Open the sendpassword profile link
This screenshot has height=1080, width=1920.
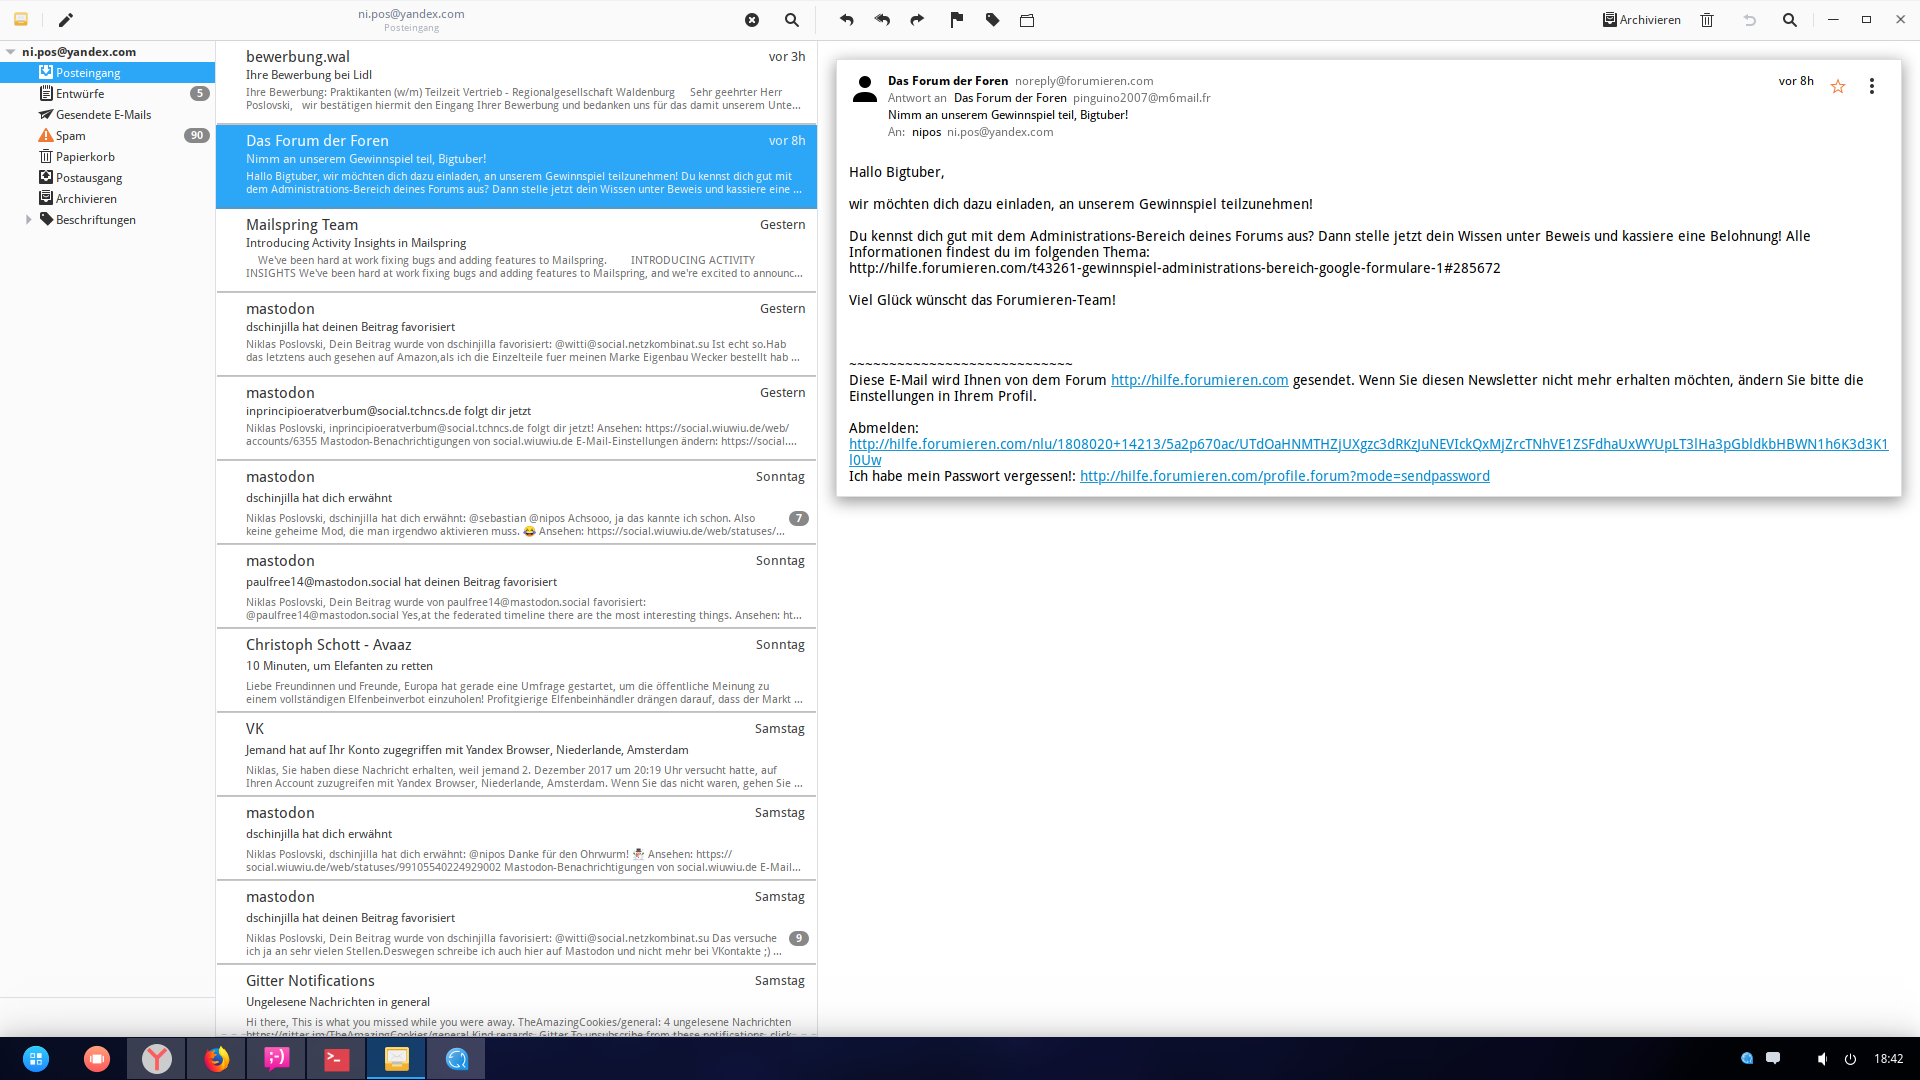[1284, 476]
